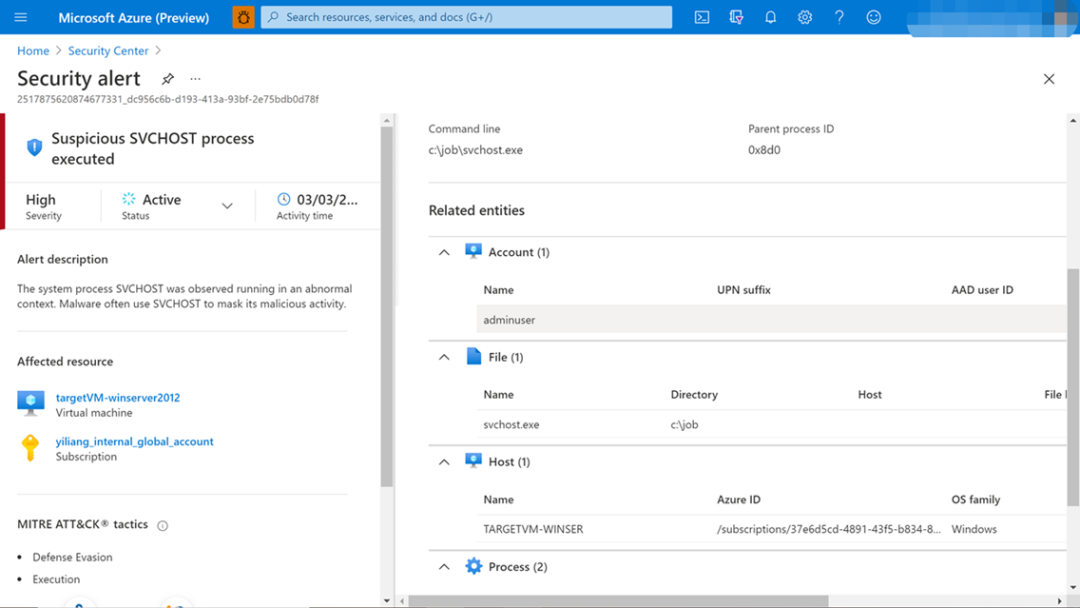Click the Host column header in File table

(x=870, y=395)
